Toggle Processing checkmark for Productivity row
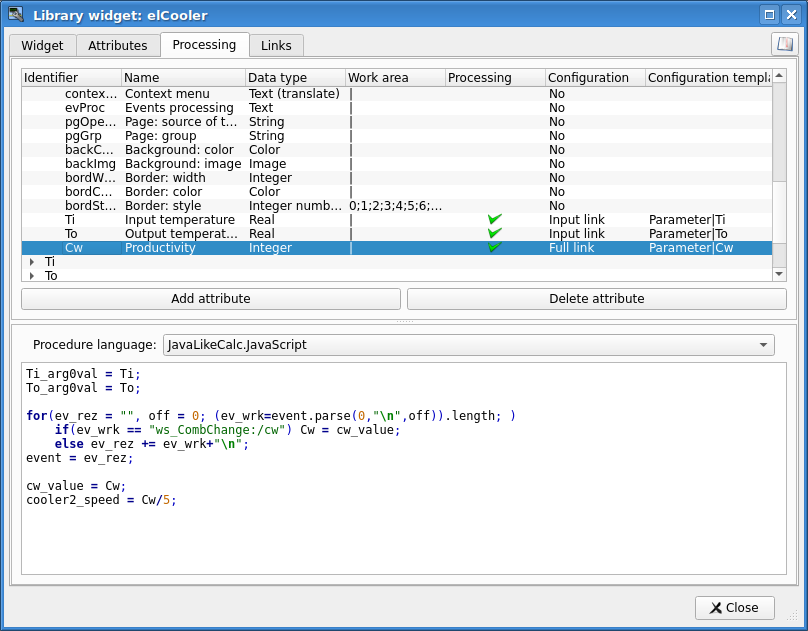808x631 pixels. [x=494, y=247]
